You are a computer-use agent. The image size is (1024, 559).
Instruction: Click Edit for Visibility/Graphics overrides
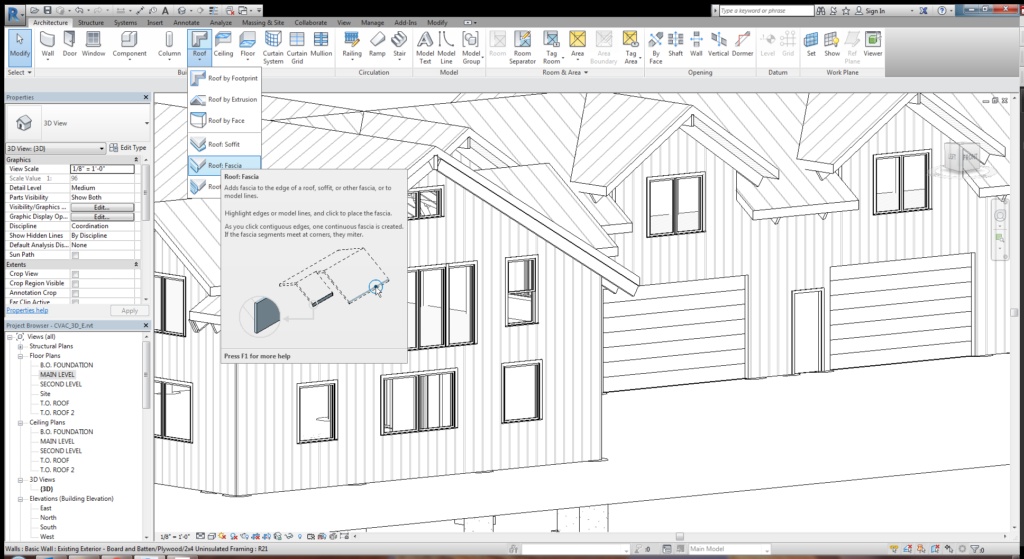click(x=101, y=207)
